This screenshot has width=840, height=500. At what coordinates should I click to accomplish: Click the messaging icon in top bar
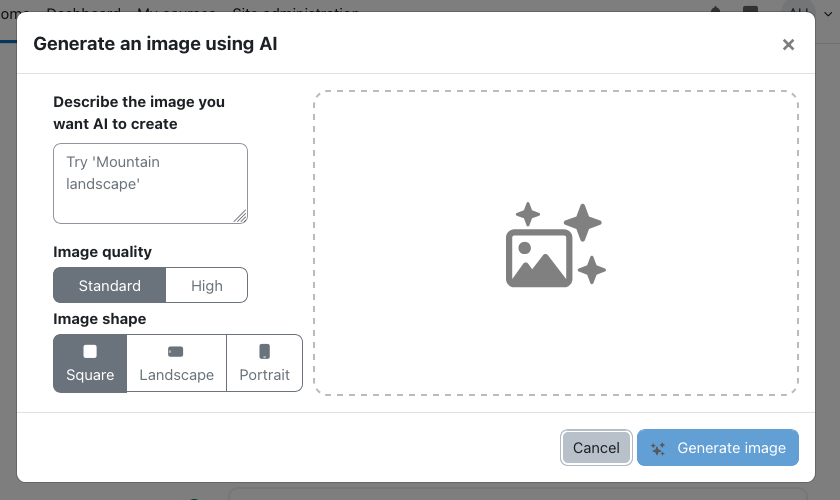[751, 9]
